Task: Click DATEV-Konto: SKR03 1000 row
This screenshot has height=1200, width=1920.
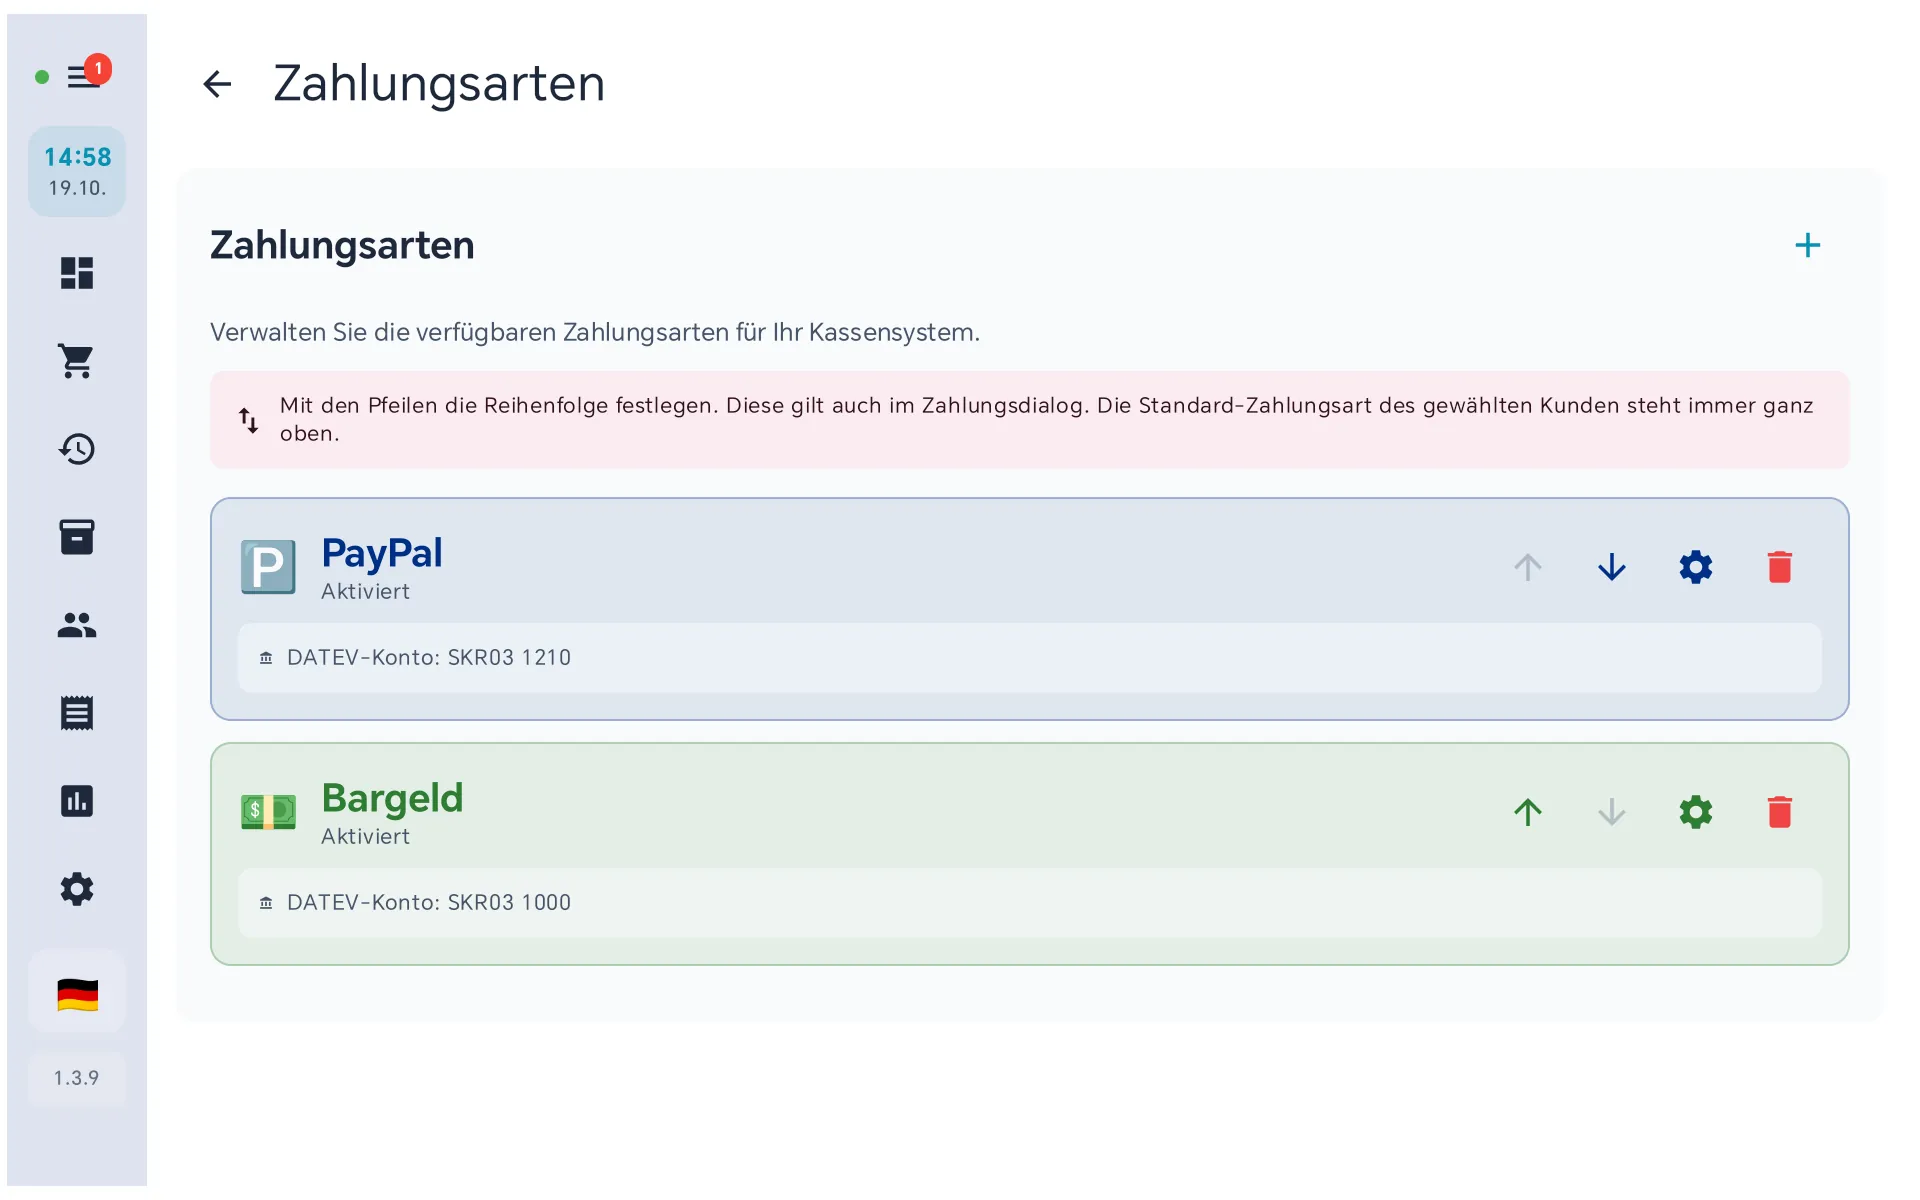Action: click(1030, 902)
